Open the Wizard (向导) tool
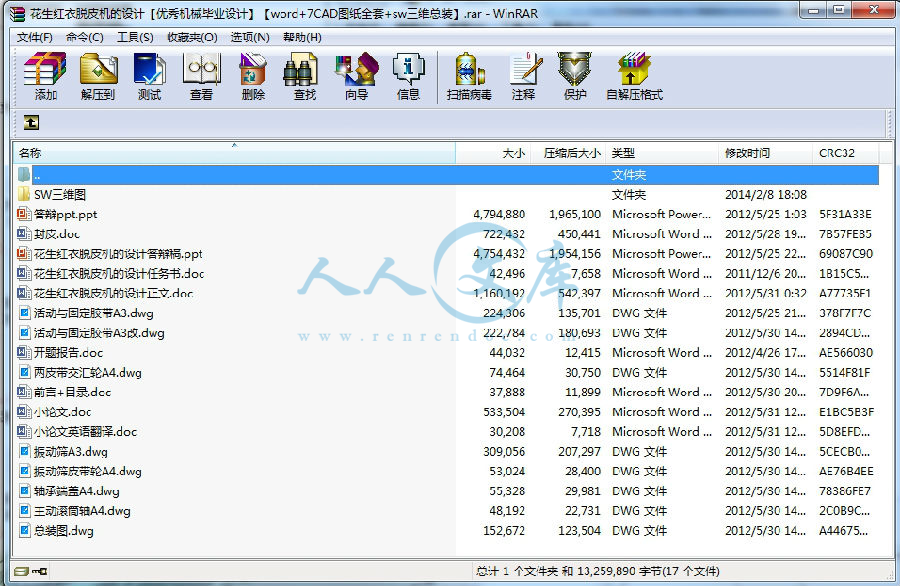The image size is (900, 586). (356, 76)
